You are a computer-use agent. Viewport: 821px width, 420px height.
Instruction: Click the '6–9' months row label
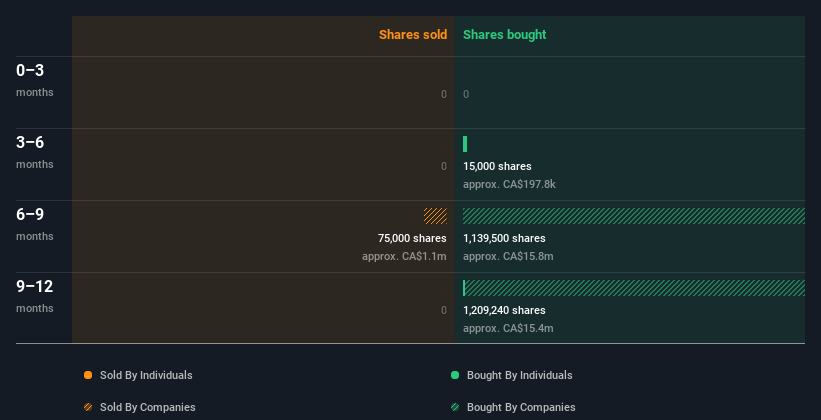click(x=30, y=214)
